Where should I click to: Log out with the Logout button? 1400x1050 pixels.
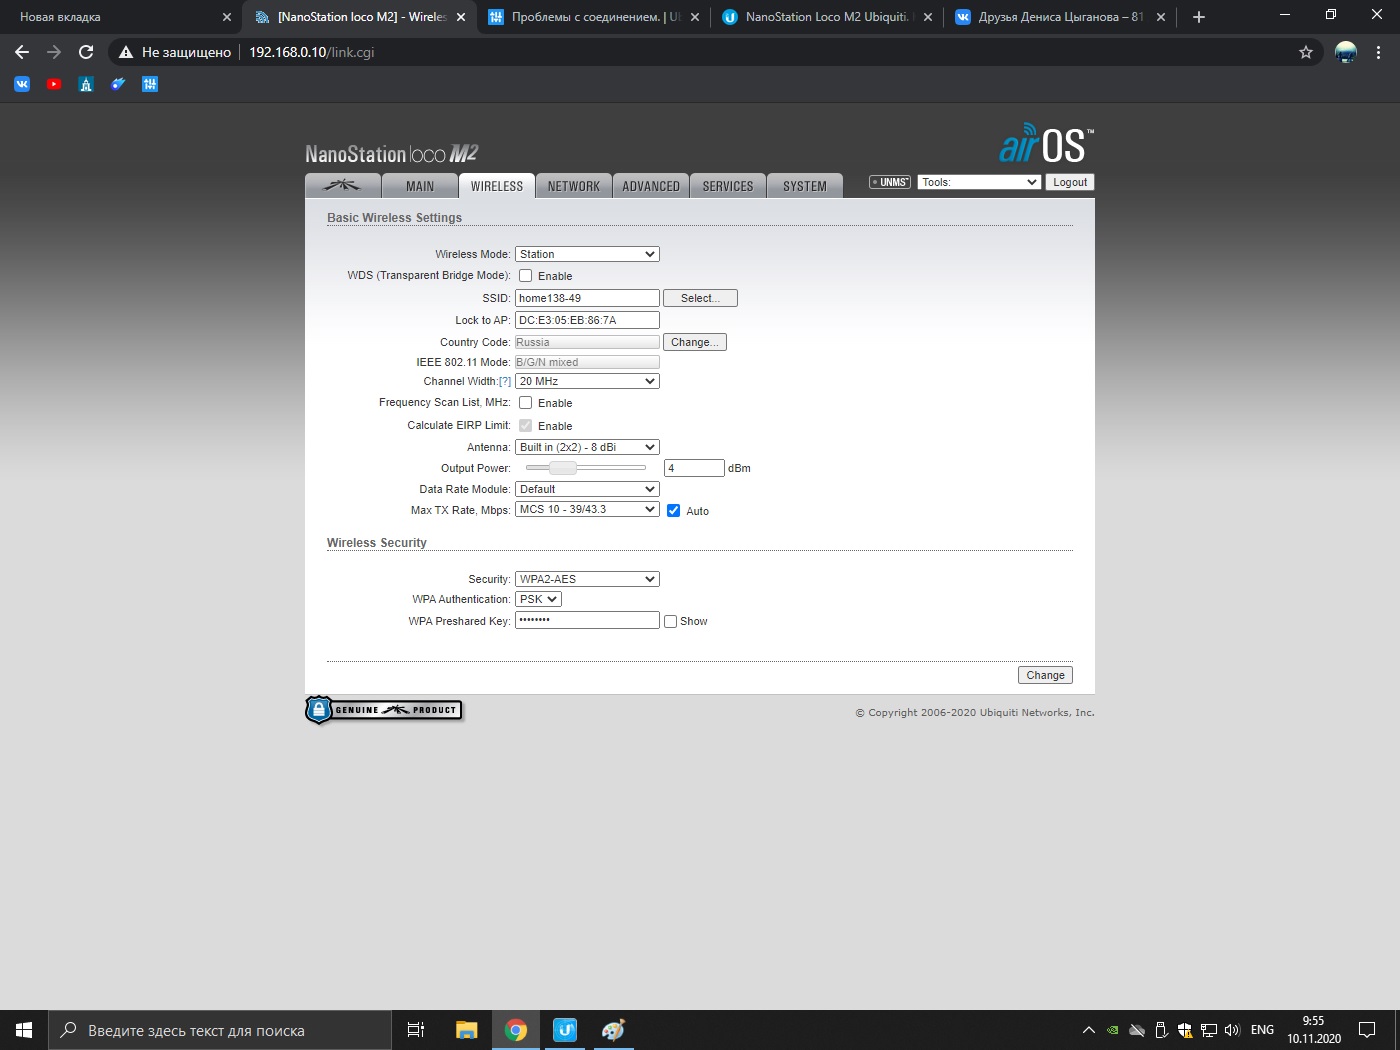(x=1070, y=182)
